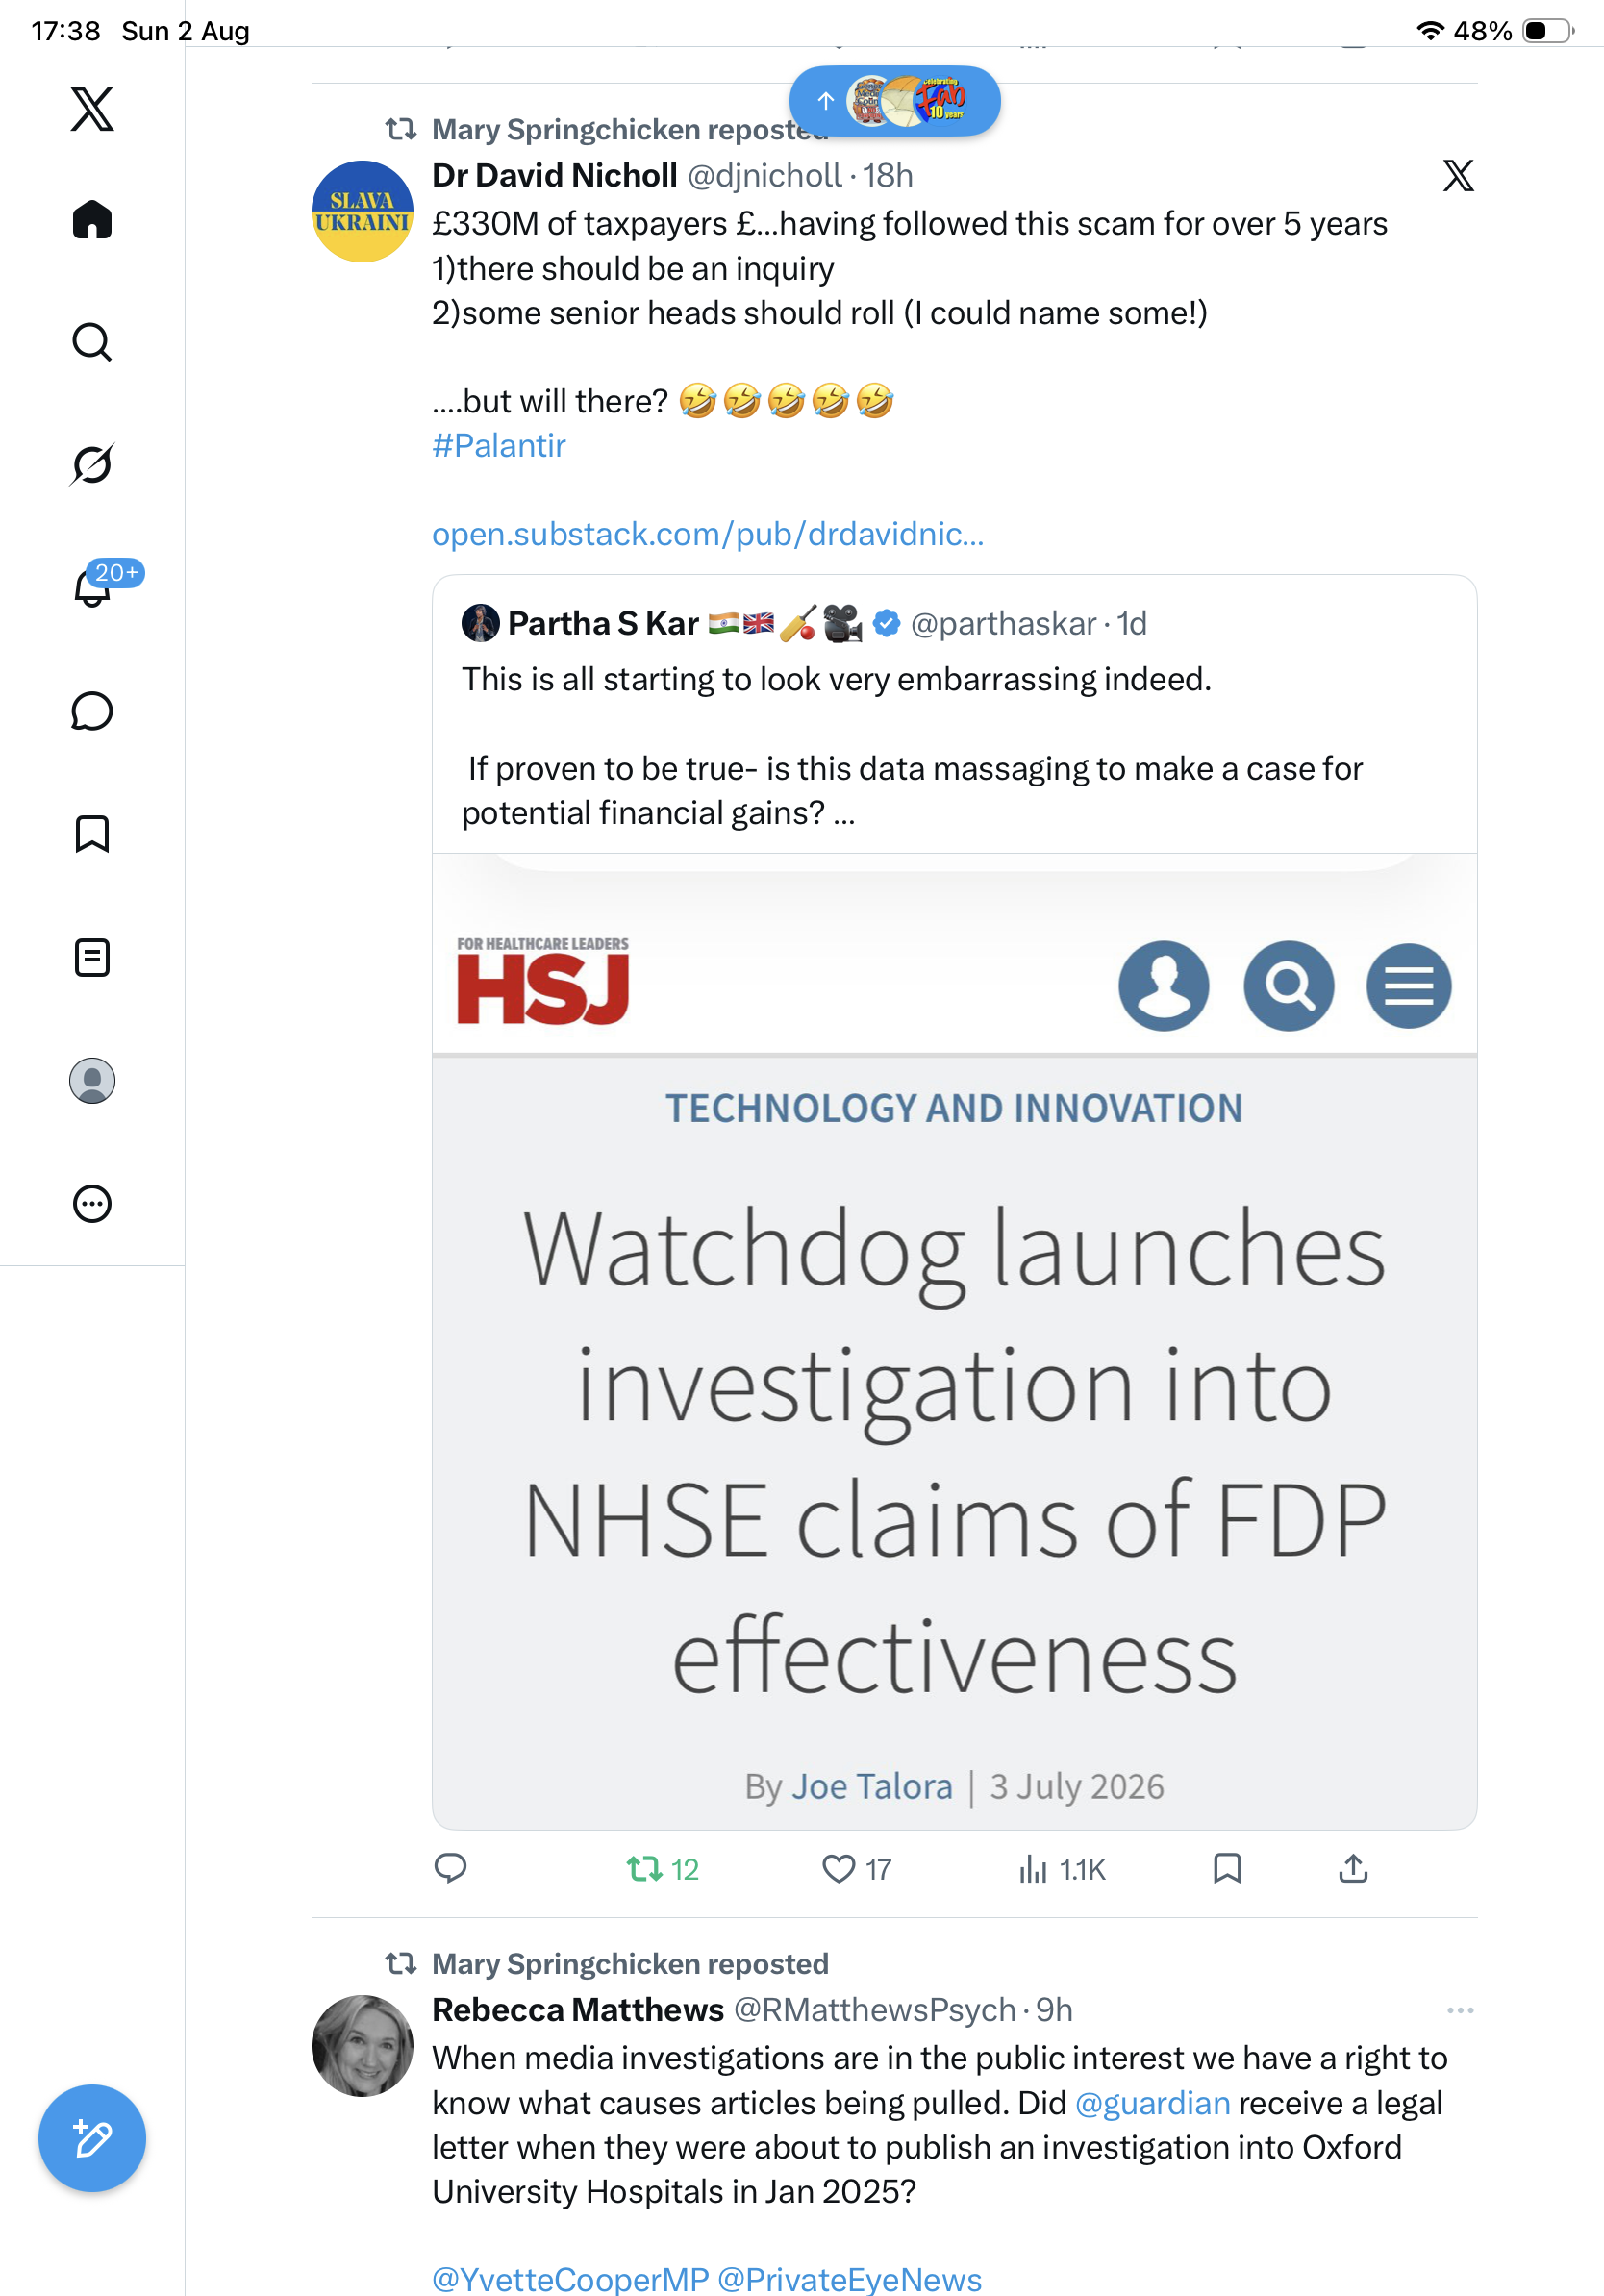Viewport: 1604px width, 2296px height.
Task: Open Search from the sidebar
Action: [x=92, y=342]
